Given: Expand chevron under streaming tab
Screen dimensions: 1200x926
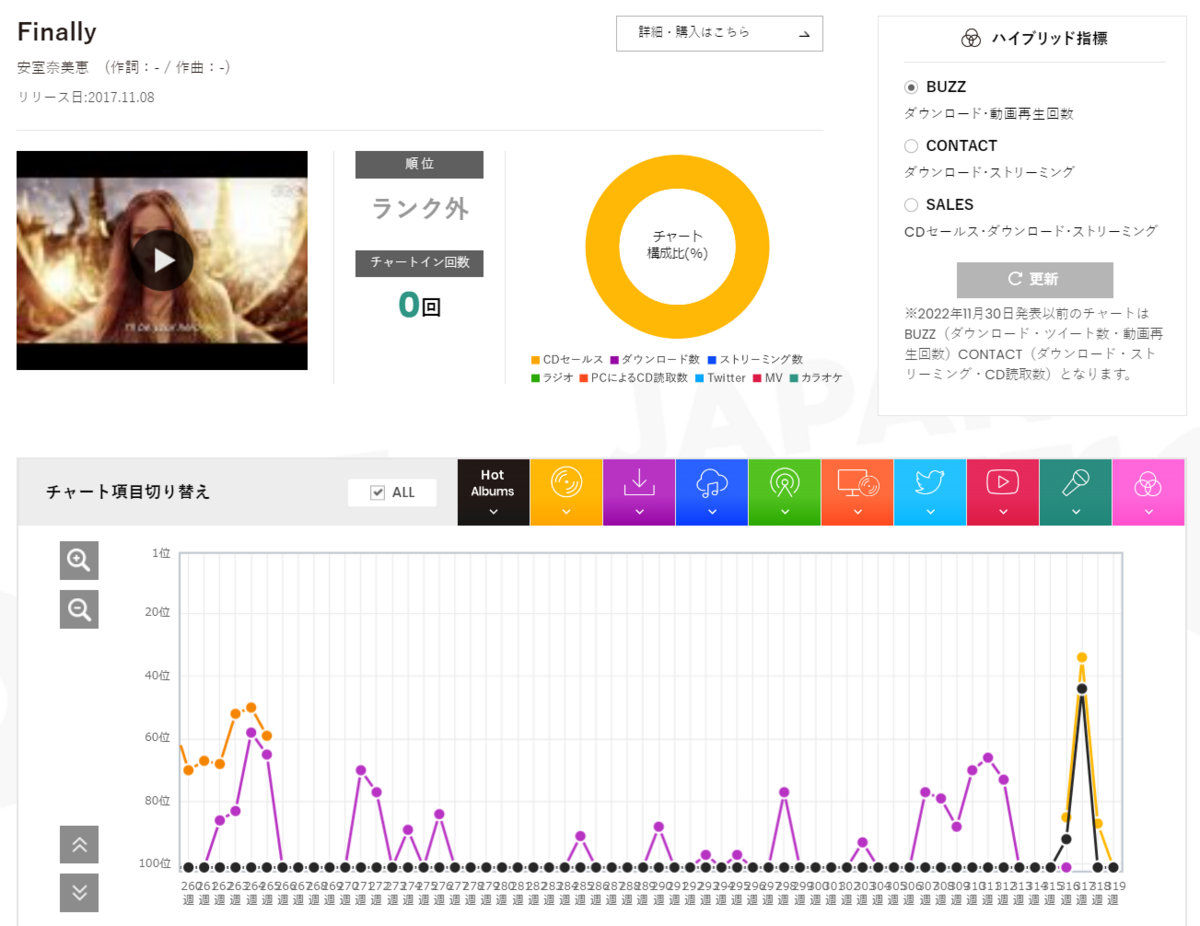Looking at the screenshot, I should (x=712, y=512).
